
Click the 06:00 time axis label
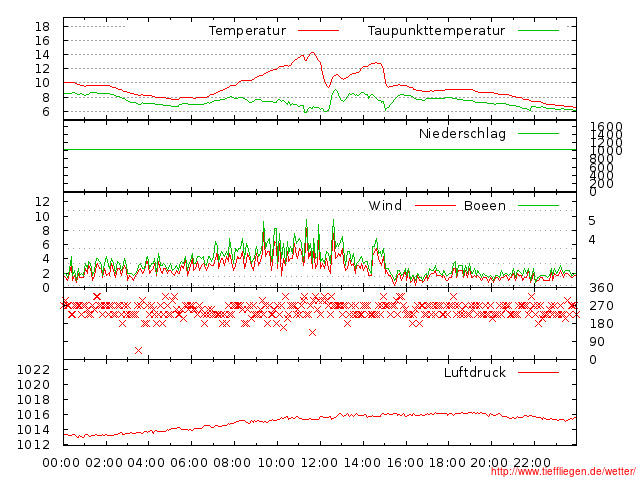point(189,463)
